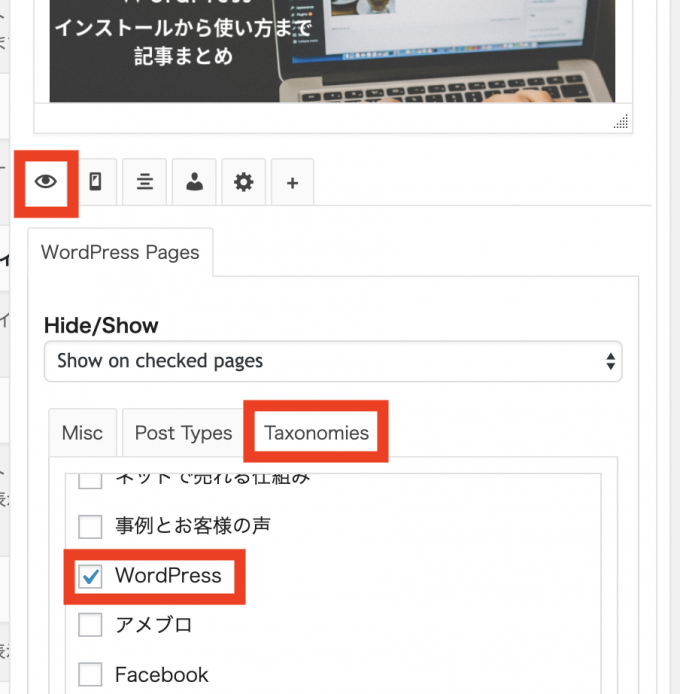Click the アメブロ category label
The image size is (680, 694).
(x=154, y=625)
